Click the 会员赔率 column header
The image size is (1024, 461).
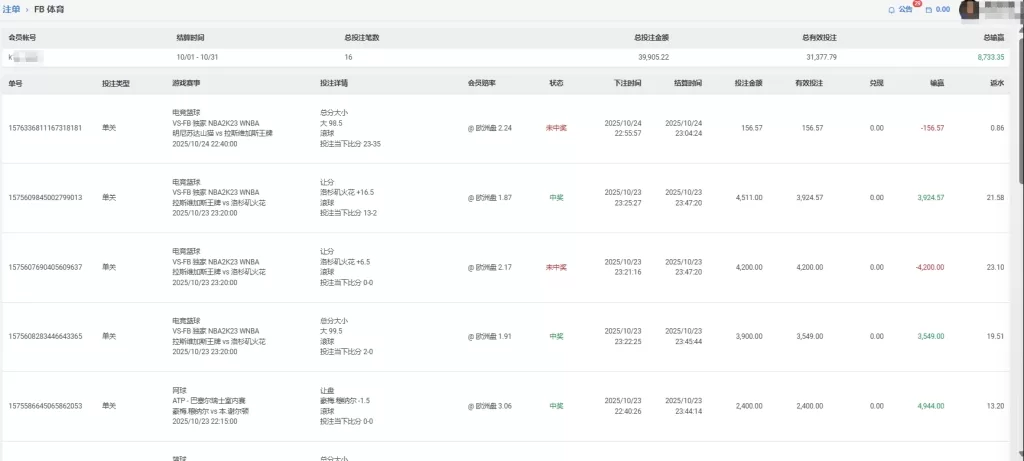pyautogui.click(x=482, y=83)
